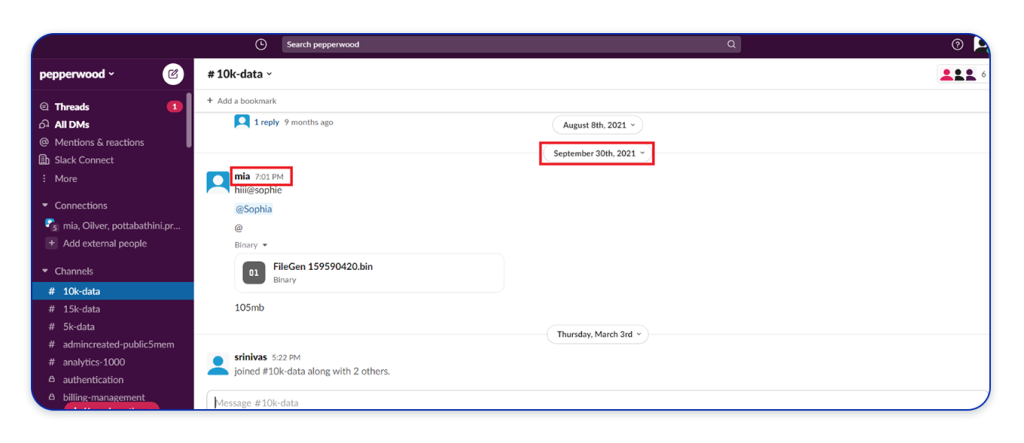
Task: Open the 1 reply thread link
Action: coord(266,122)
